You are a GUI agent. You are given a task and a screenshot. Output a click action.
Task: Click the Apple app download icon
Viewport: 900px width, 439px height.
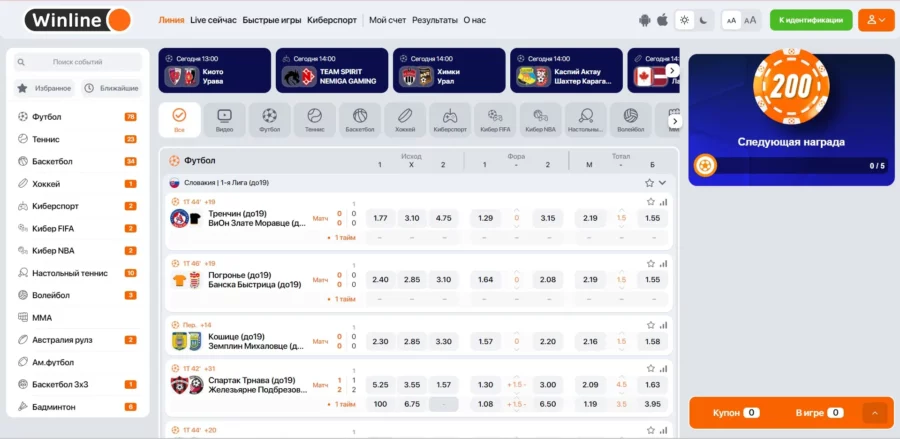tap(661, 20)
